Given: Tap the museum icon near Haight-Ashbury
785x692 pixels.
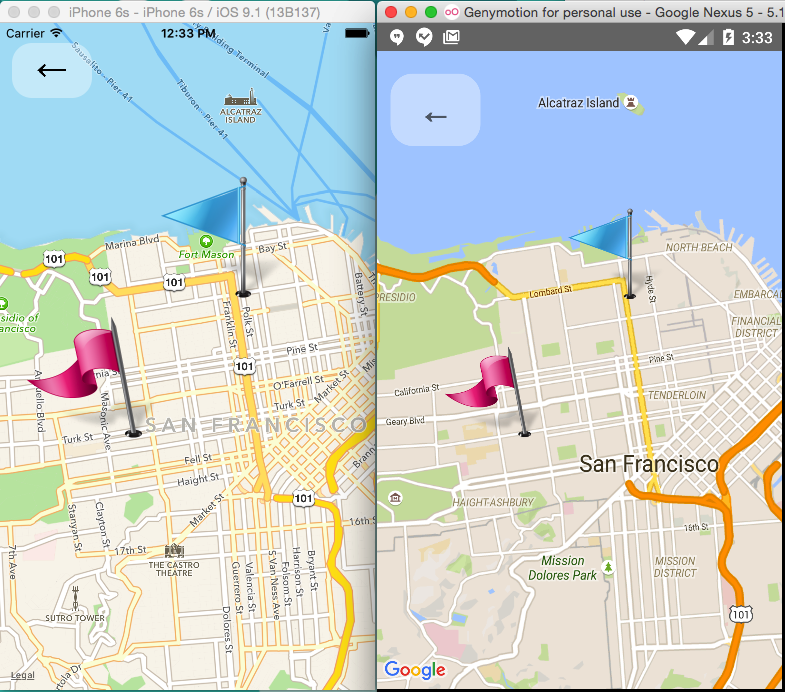Looking at the screenshot, I should click(x=396, y=498).
